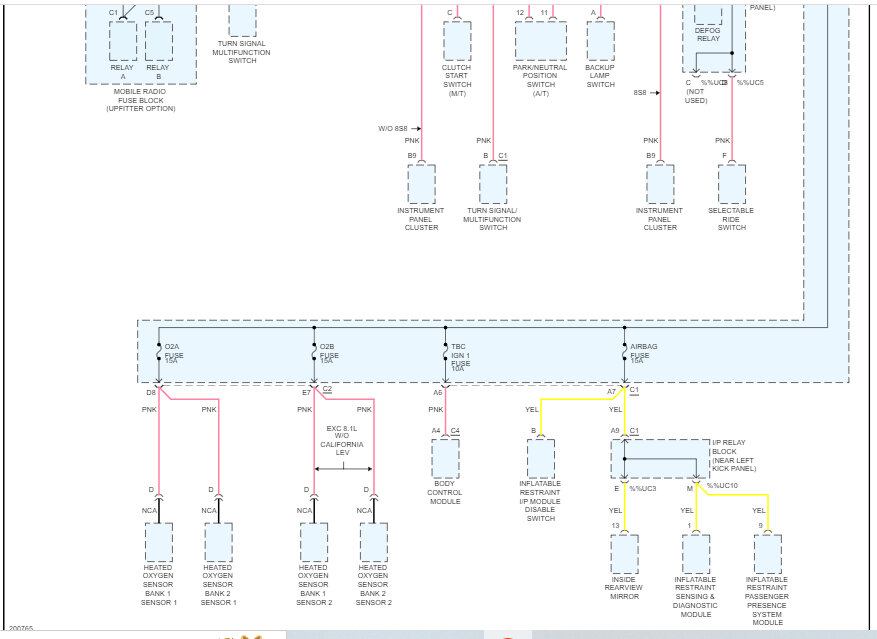Click the I/P RELAY BLOCK (NEAR LEFT KICK PANEL) label

(734, 455)
